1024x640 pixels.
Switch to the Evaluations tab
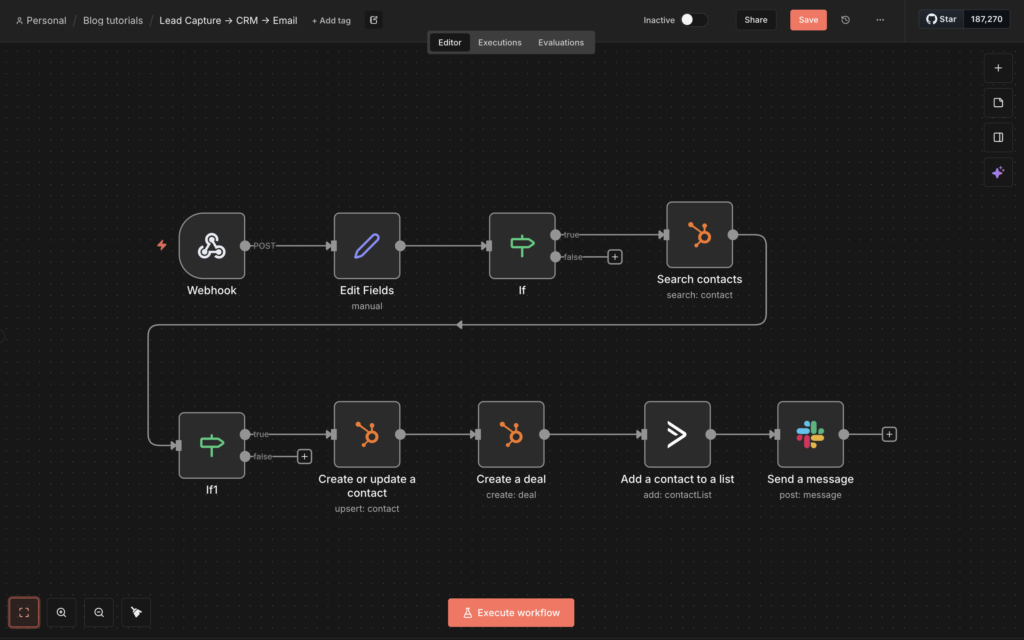[x=561, y=42]
